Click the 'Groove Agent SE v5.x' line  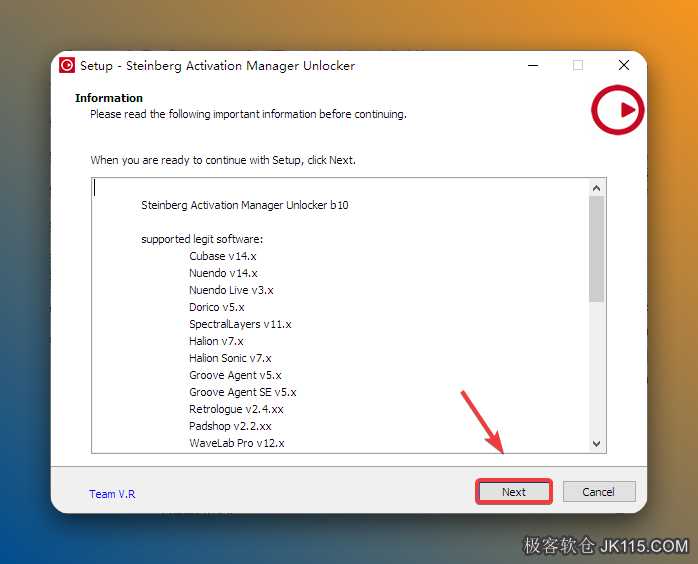243,392
